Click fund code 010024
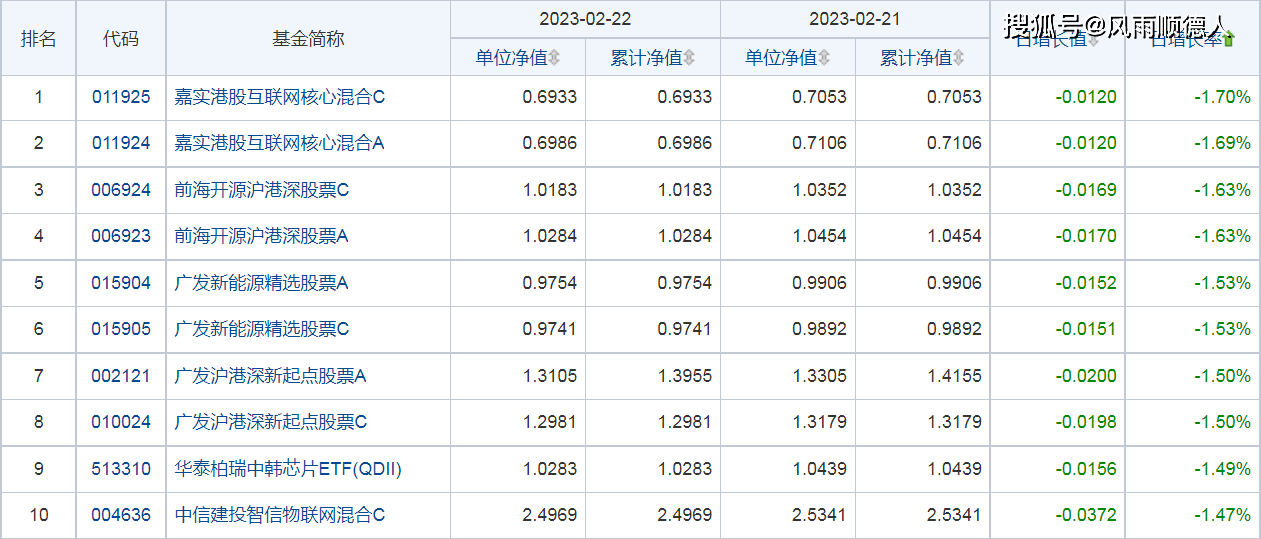The height and width of the screenshot is (539, 1261). pyautogui.click(x=121, y=422)
